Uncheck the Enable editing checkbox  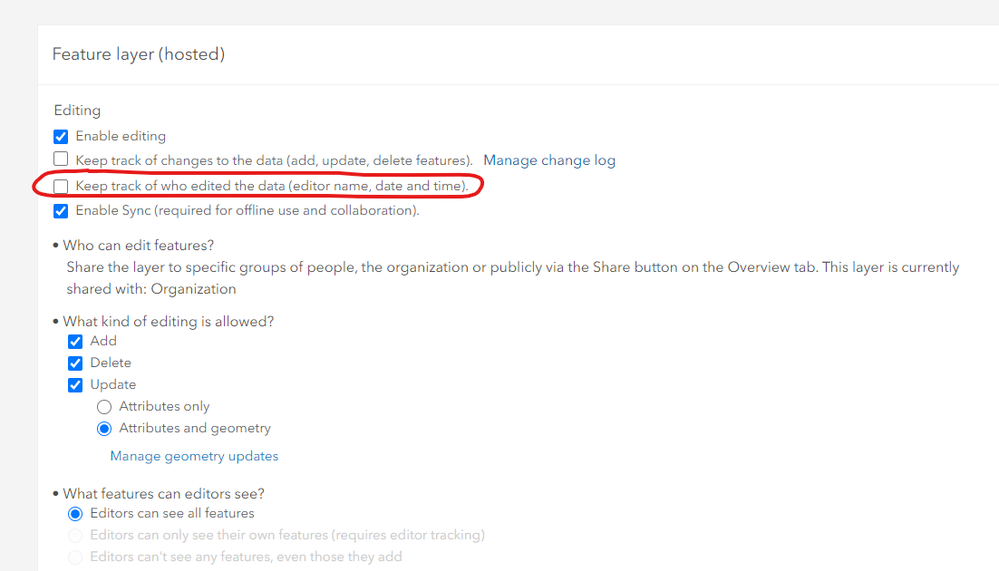point(61,136)
